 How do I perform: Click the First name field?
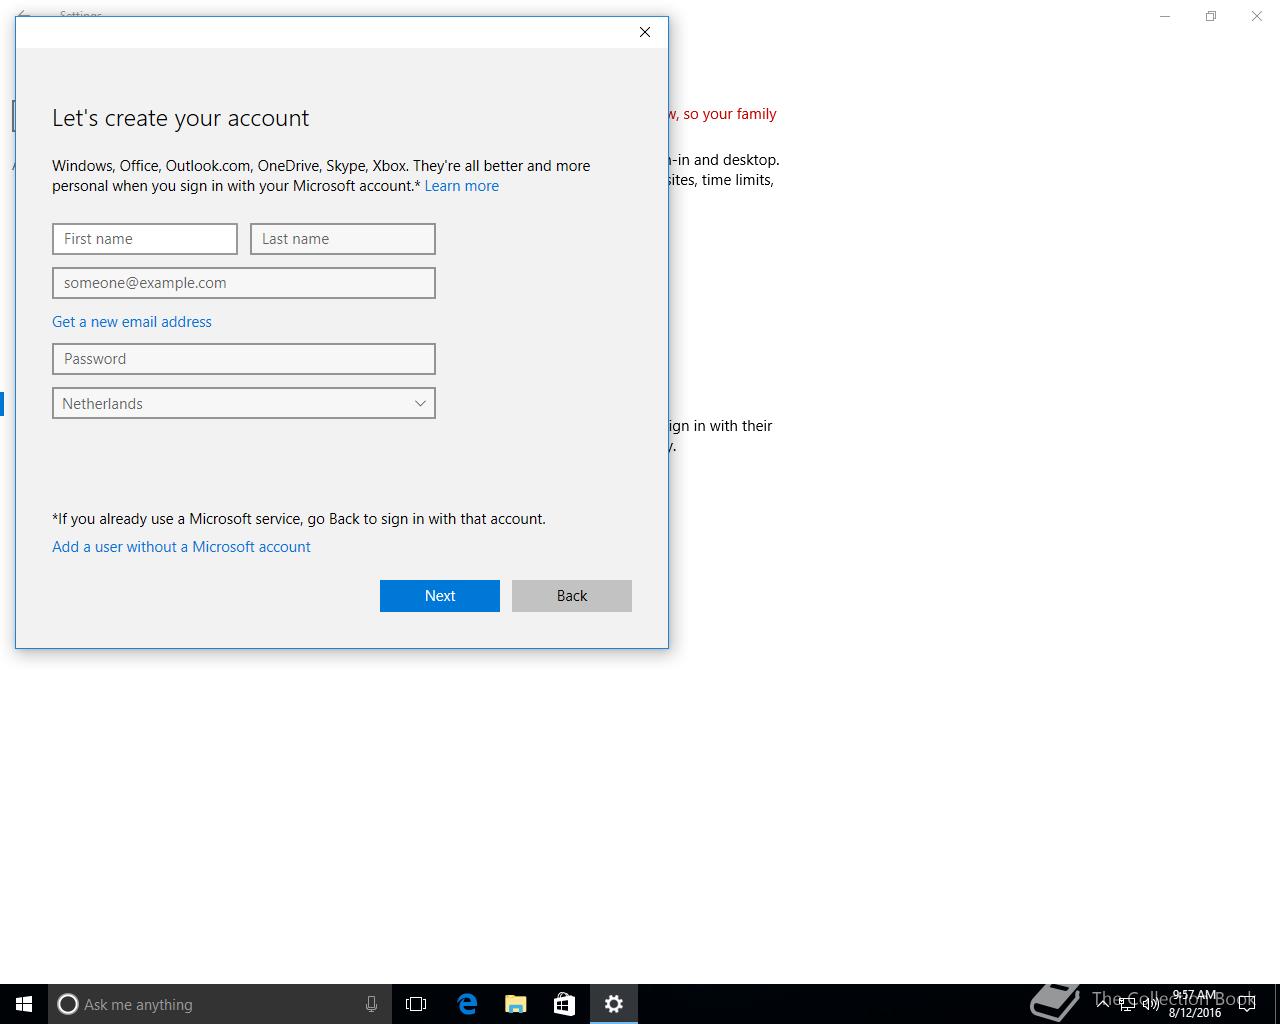[145, 239]
